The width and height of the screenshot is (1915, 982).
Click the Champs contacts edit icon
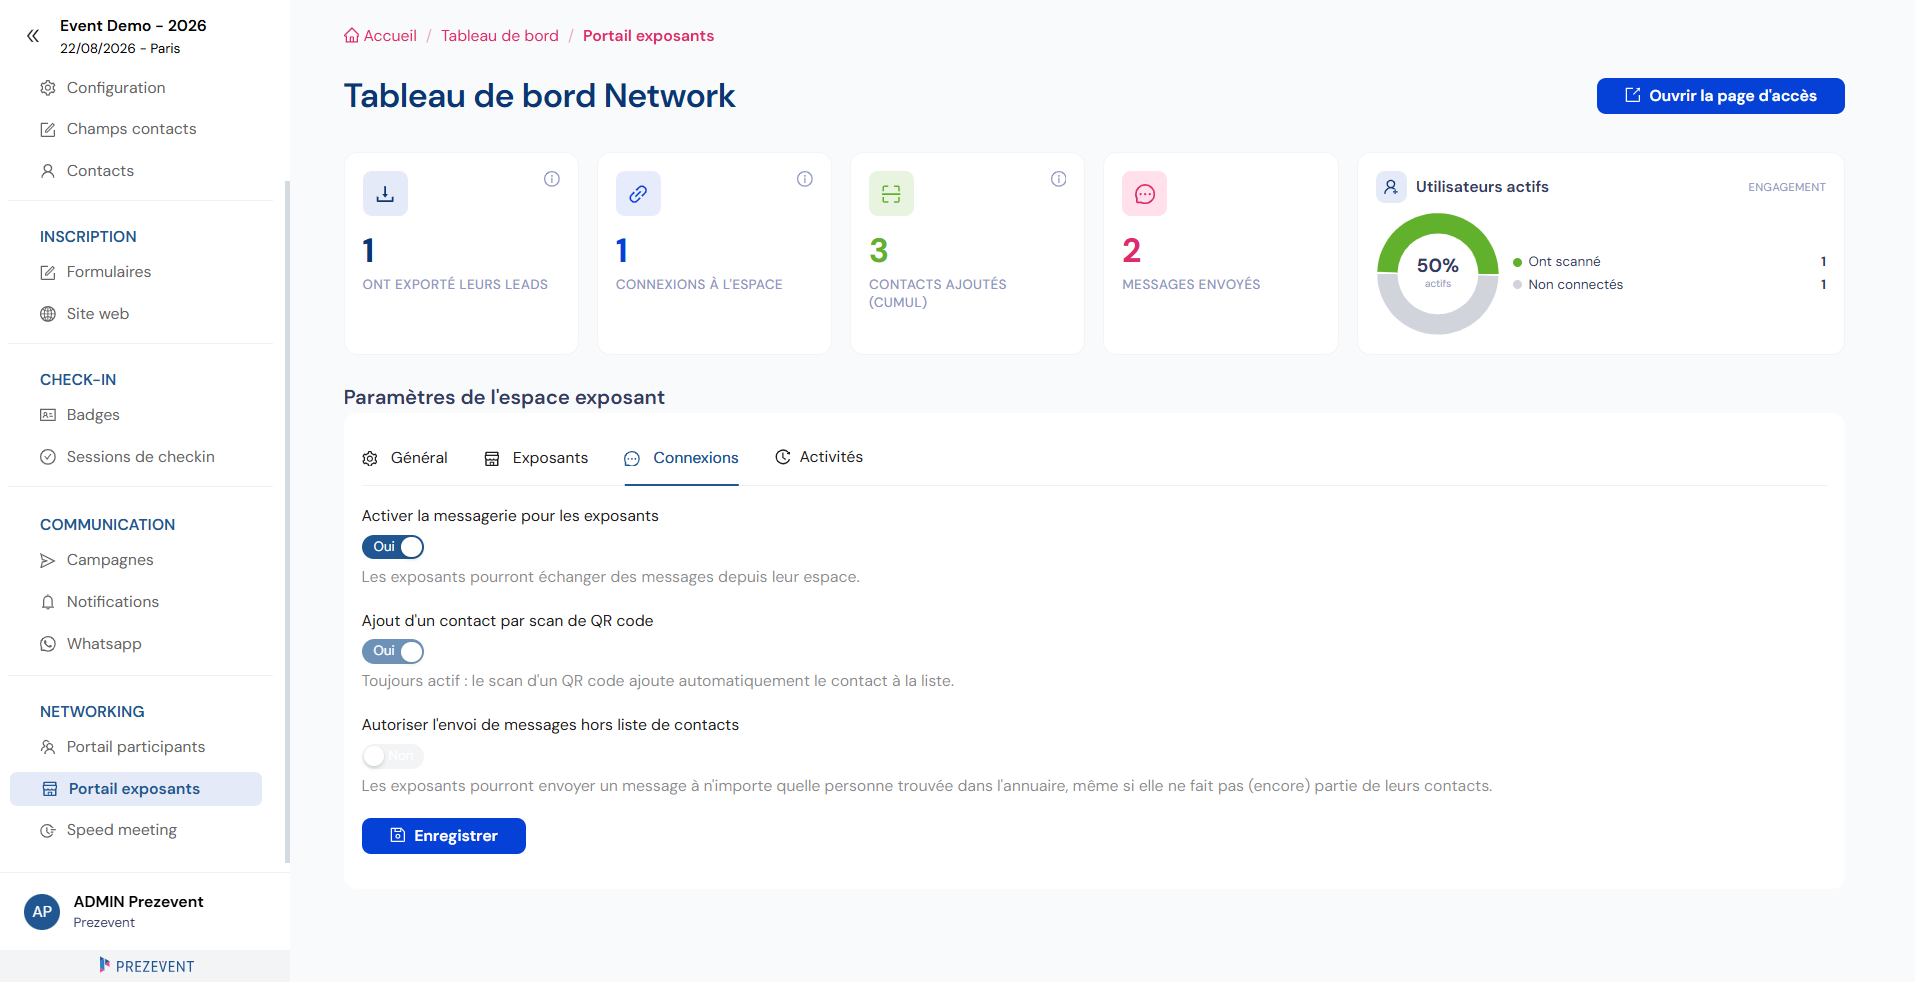coord(48,129)
